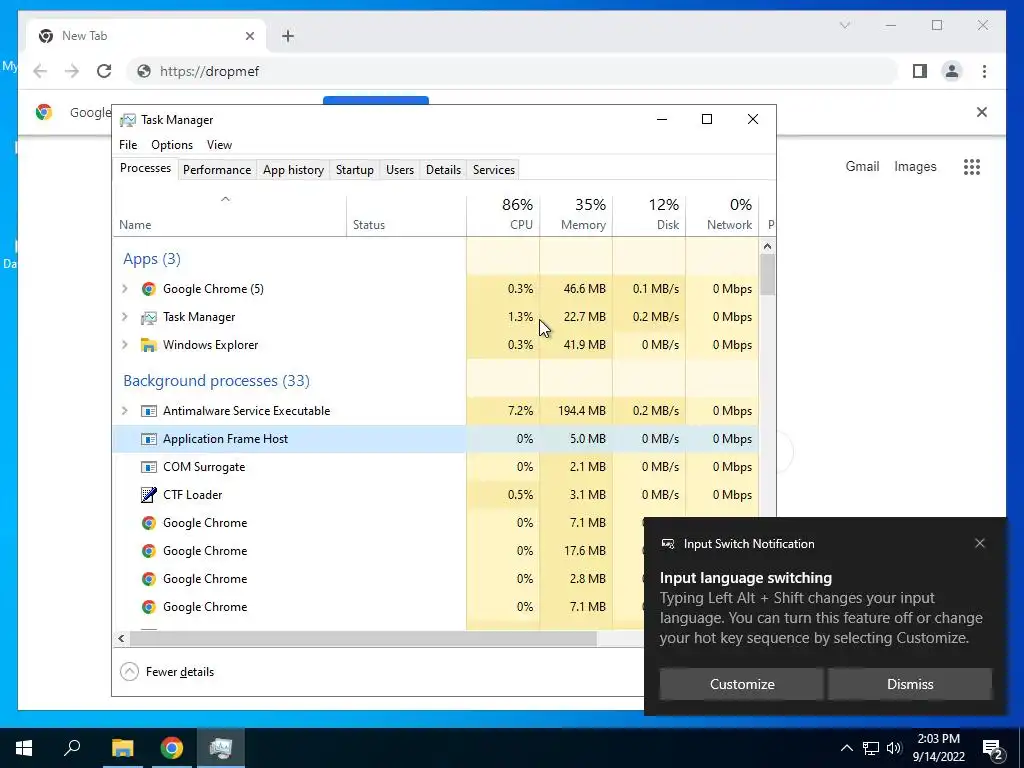Sort by the Disk column header
The image size is (1024, 768).
coord(649,214)
